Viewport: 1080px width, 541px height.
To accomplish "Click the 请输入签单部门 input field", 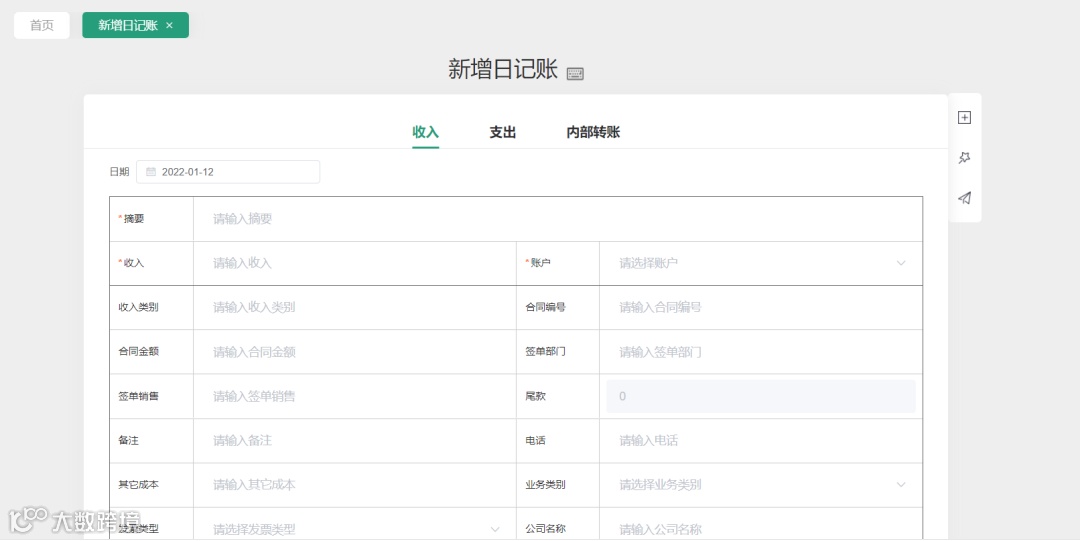I will pos(761,351).
